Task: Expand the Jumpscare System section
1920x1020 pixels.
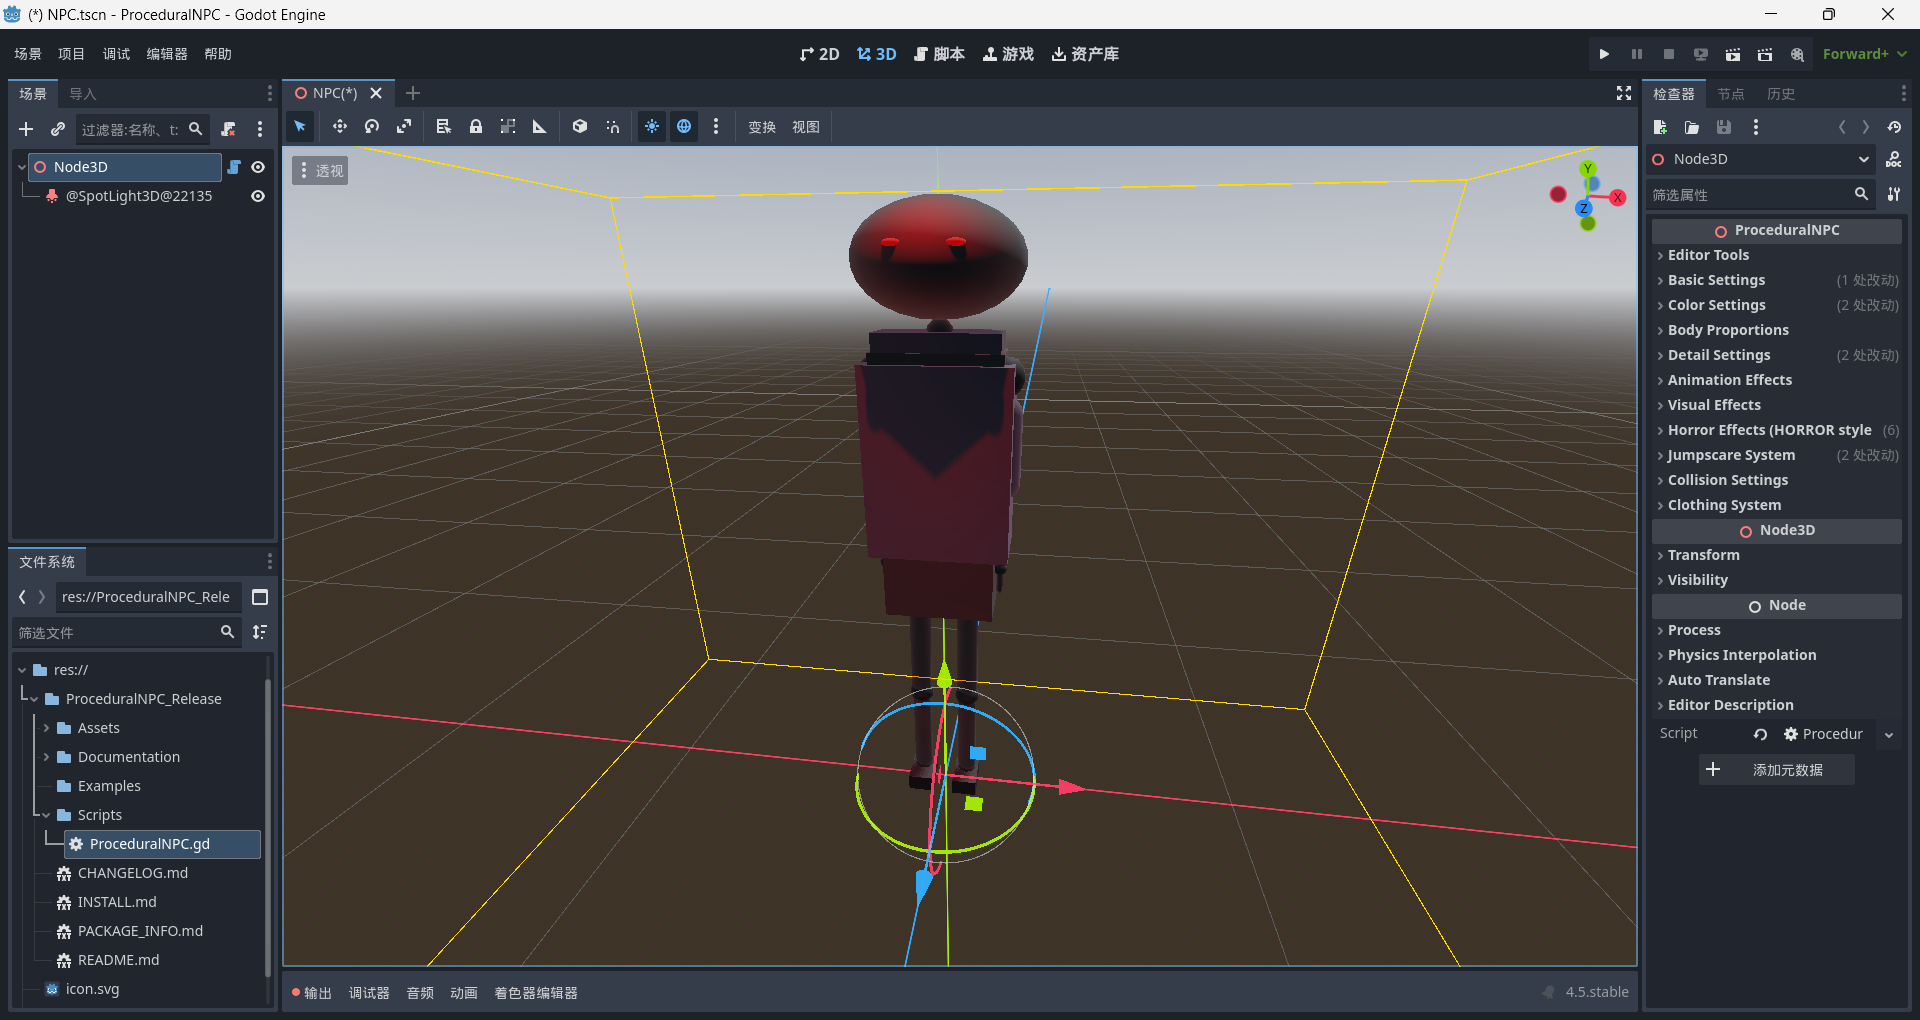Action: click(1777, 455)
